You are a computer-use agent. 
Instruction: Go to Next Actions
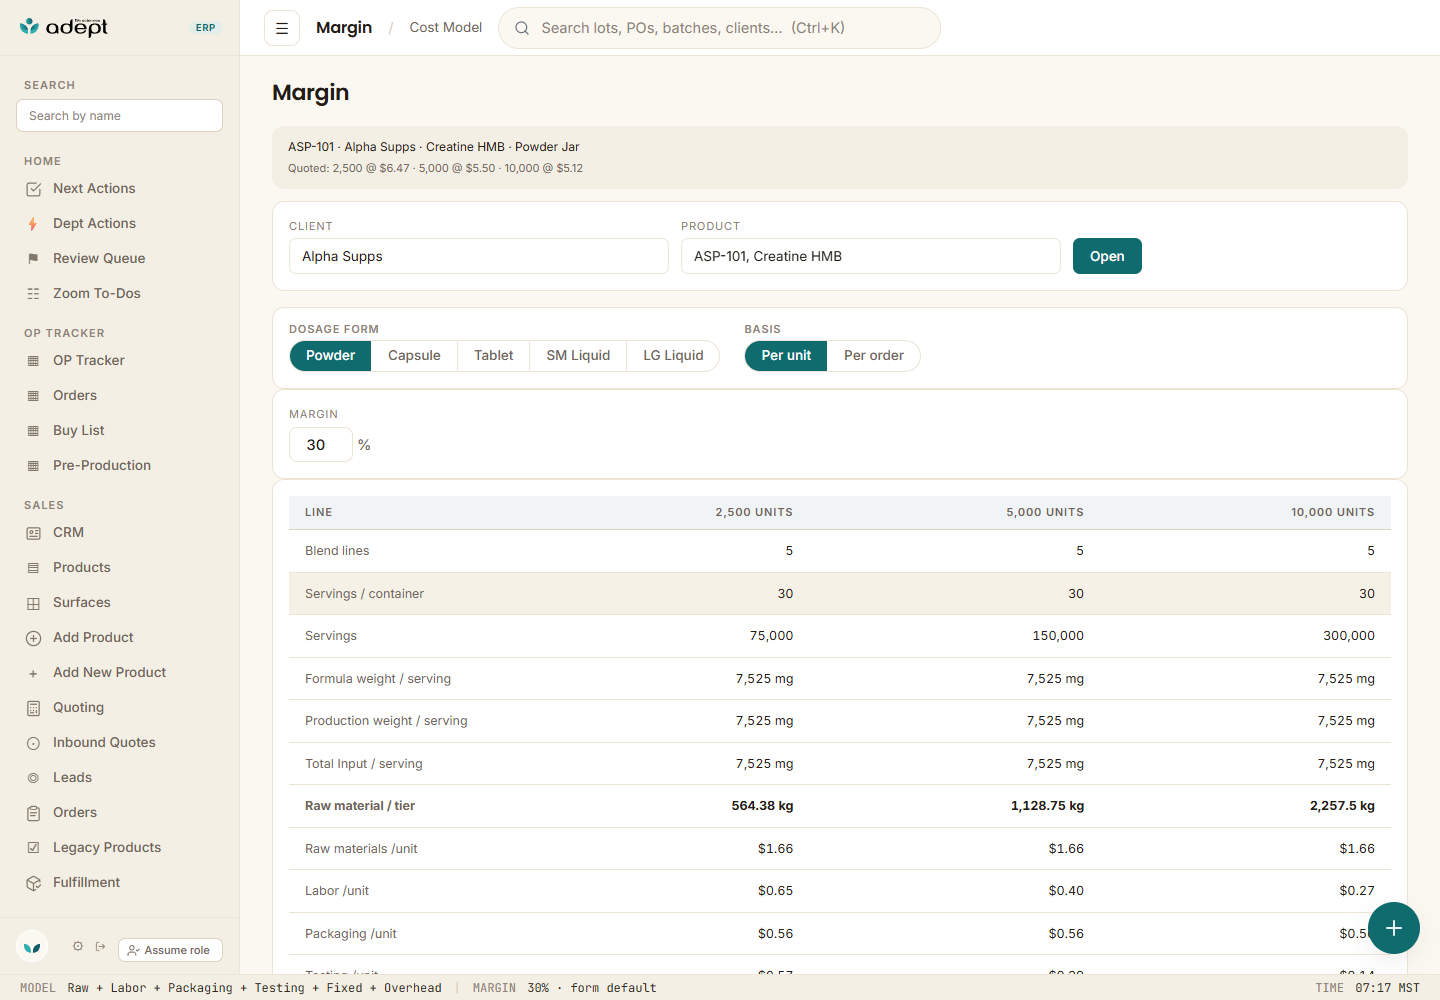pyautogui.click(x=94, y=189)
